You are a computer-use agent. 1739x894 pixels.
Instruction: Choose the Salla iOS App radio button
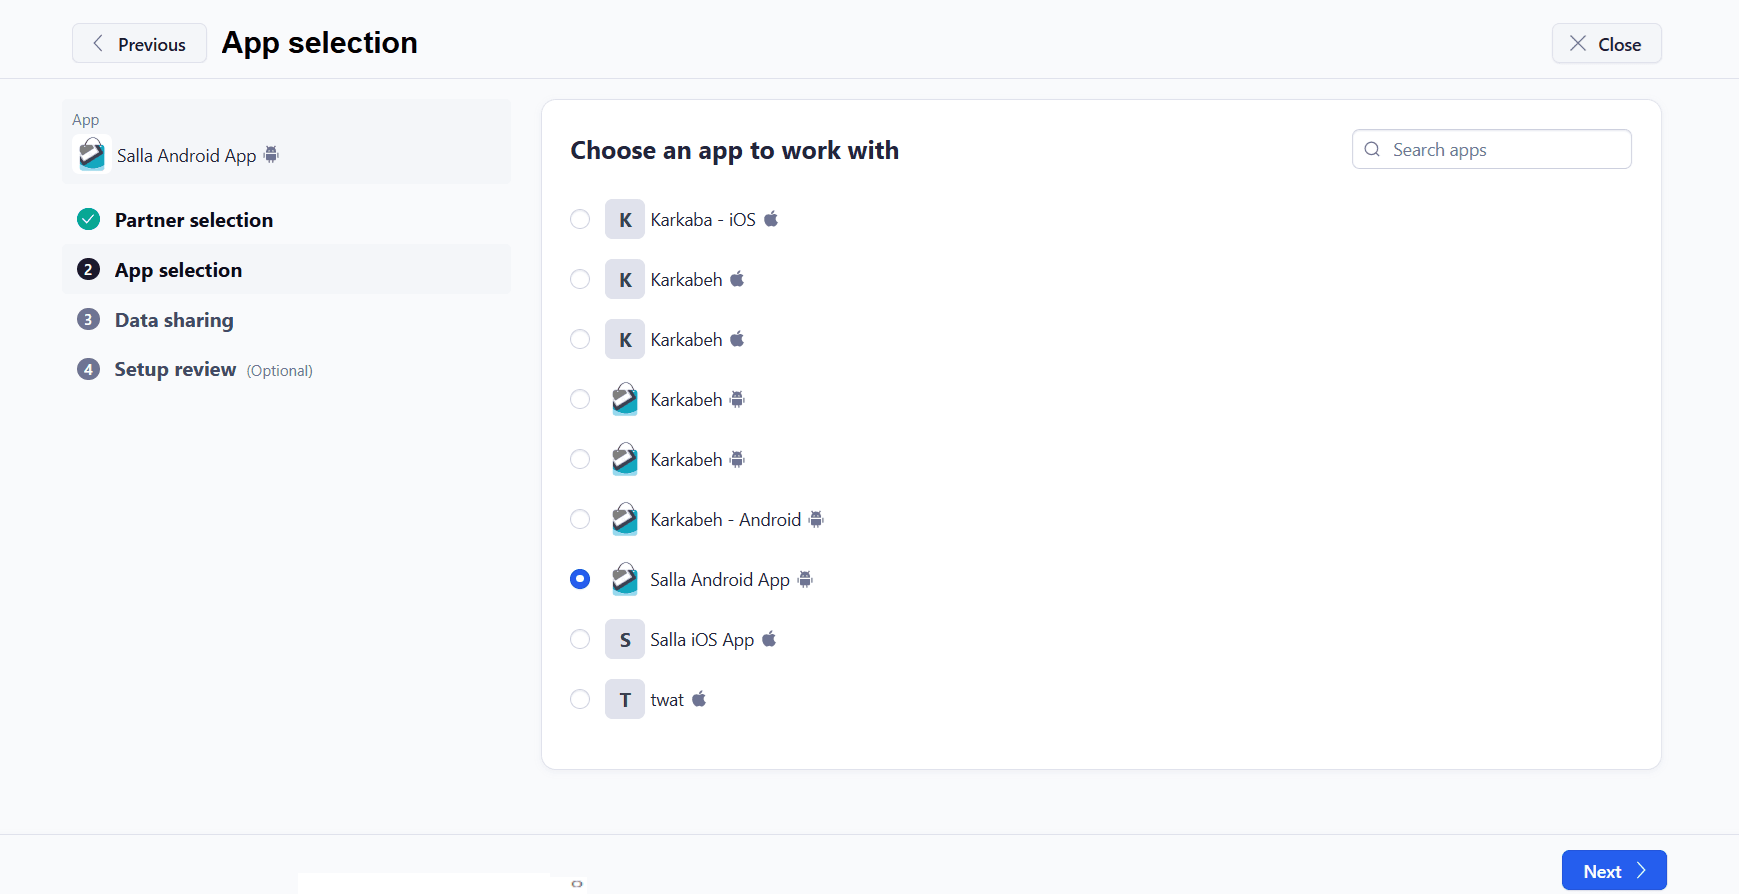coord(580,640)
